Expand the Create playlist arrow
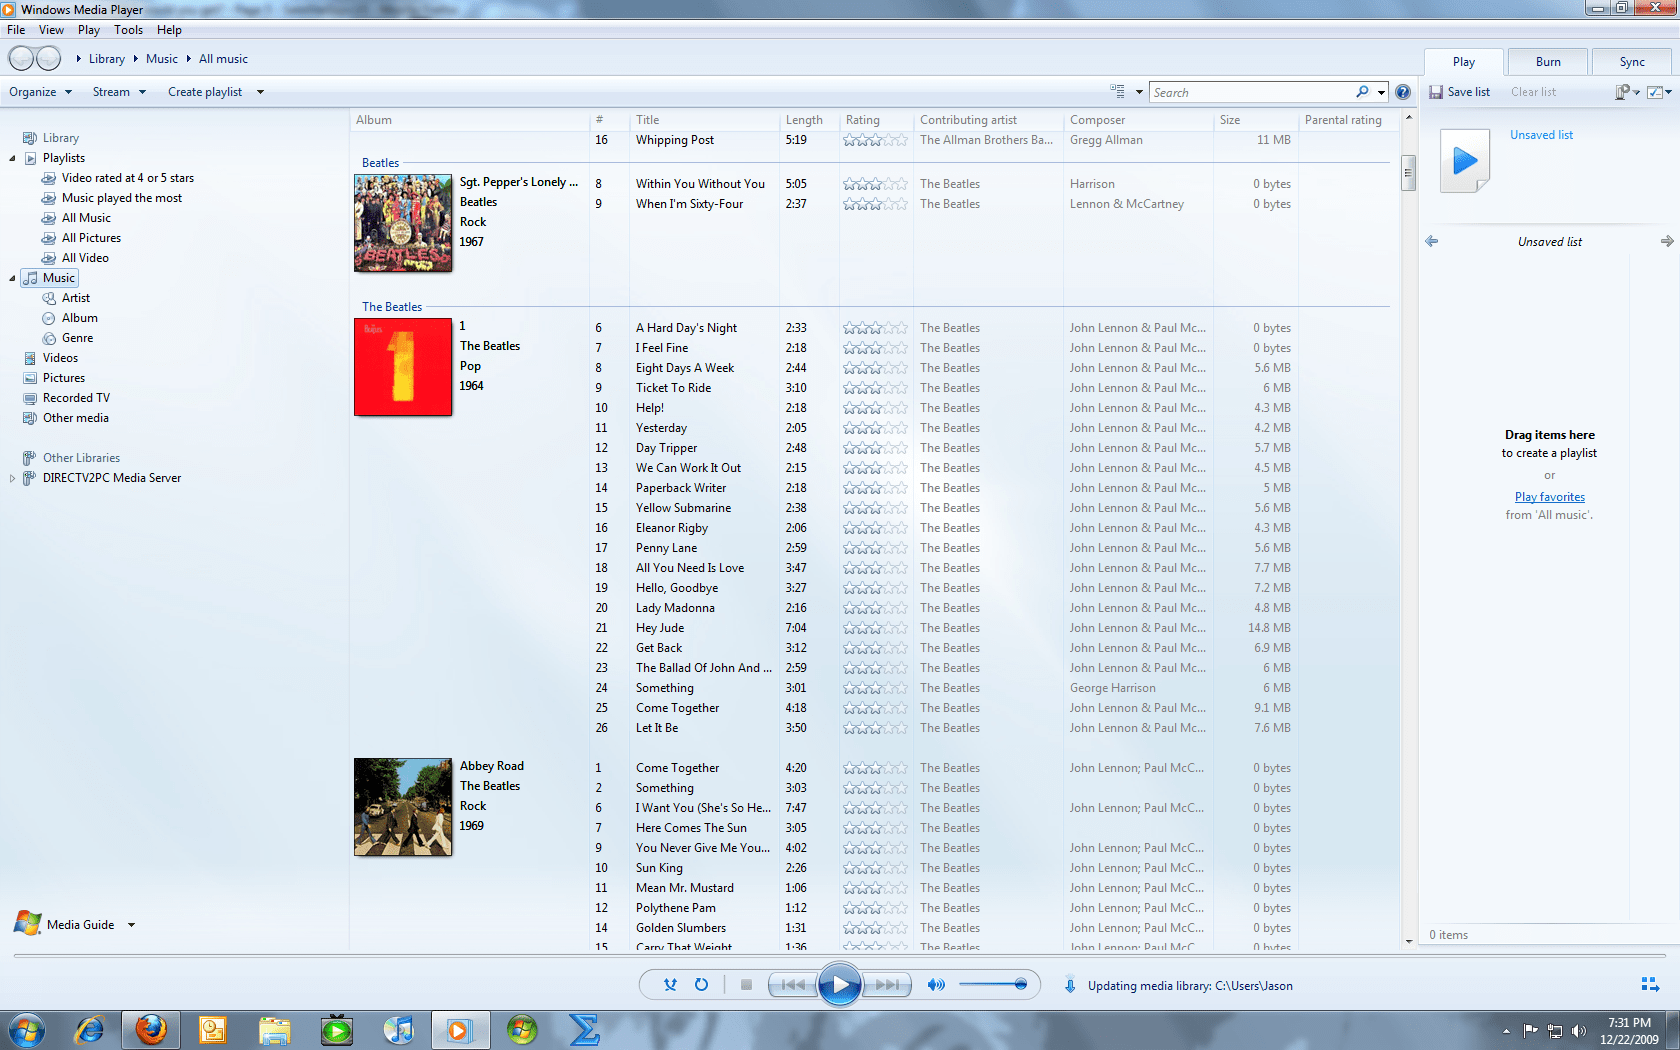The image size is (1680, 1050). pyautogui.click(x=260, y=92)
